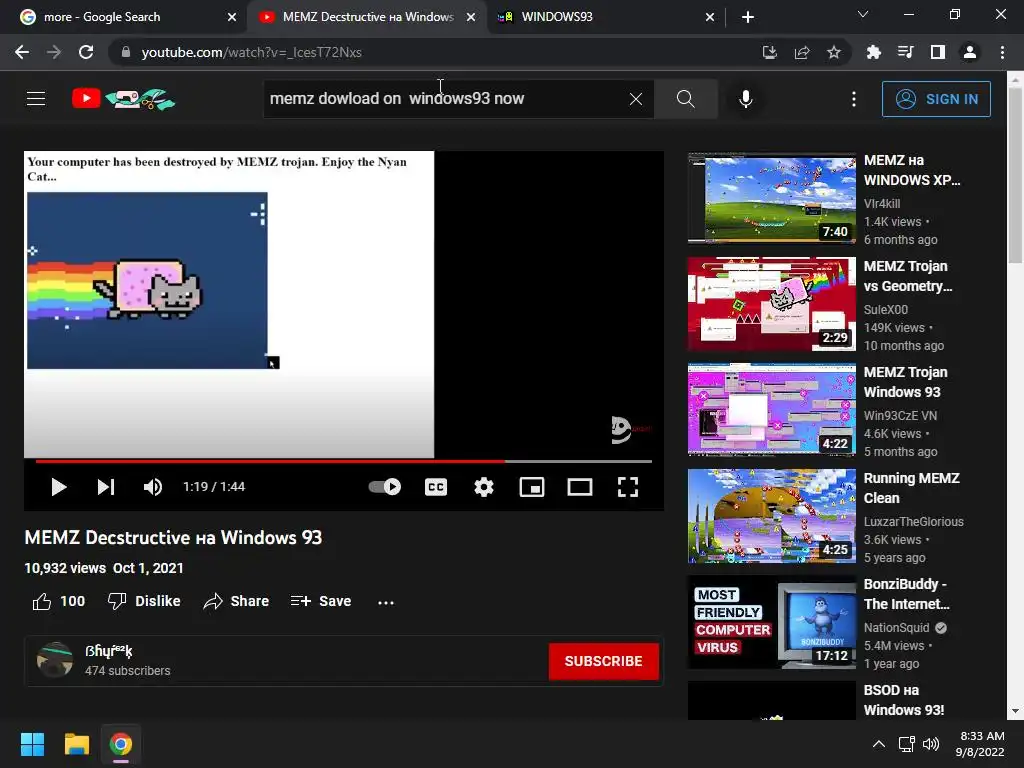
Task: Close the WINDOWS93 tab
Action: pyautogui.click(x=710, y=17)
